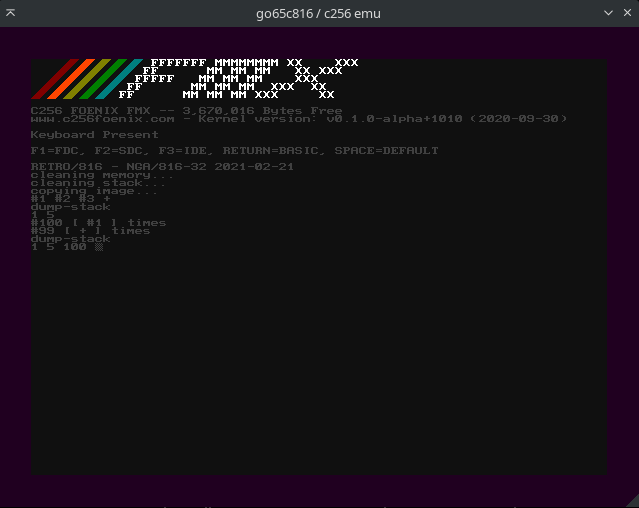Screen dimensions: 639x508
Task: Click the "1 5 100" stack output line
Action: click(59, 247)
